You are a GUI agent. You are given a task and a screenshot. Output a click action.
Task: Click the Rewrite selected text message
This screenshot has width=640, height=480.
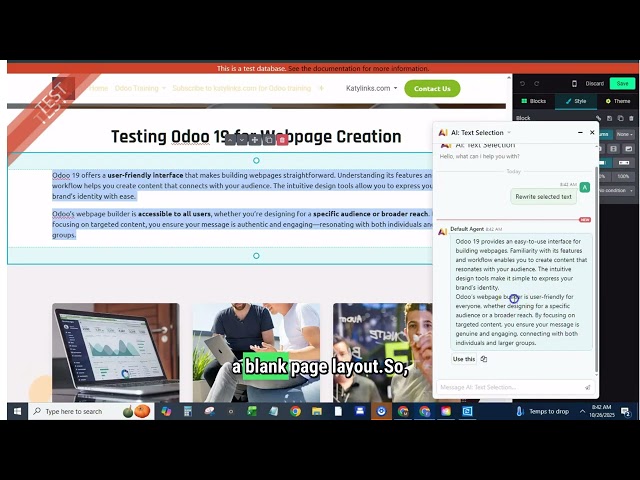point(543,197)
